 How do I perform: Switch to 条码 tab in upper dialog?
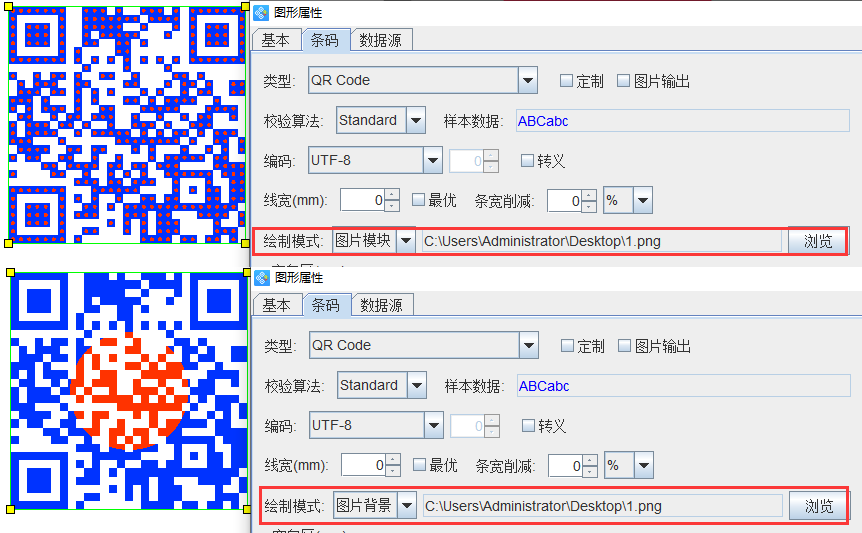[325, 40]
